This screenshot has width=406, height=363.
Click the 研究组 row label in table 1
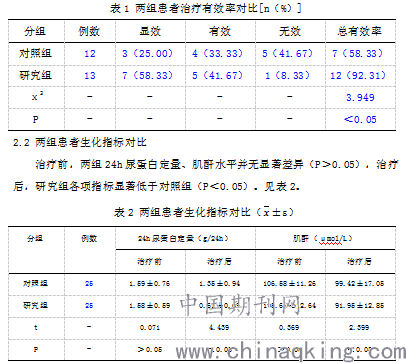coord(36,75)
